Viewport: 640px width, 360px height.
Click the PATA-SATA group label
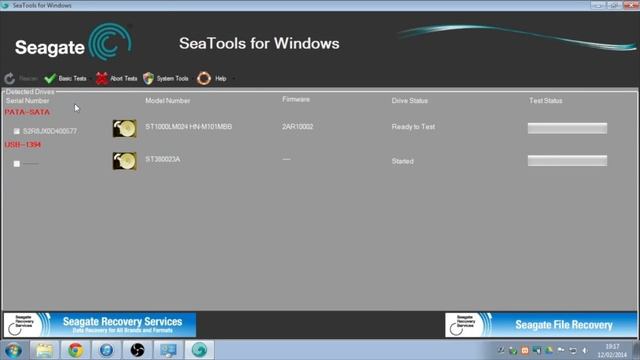pos(27,112)
